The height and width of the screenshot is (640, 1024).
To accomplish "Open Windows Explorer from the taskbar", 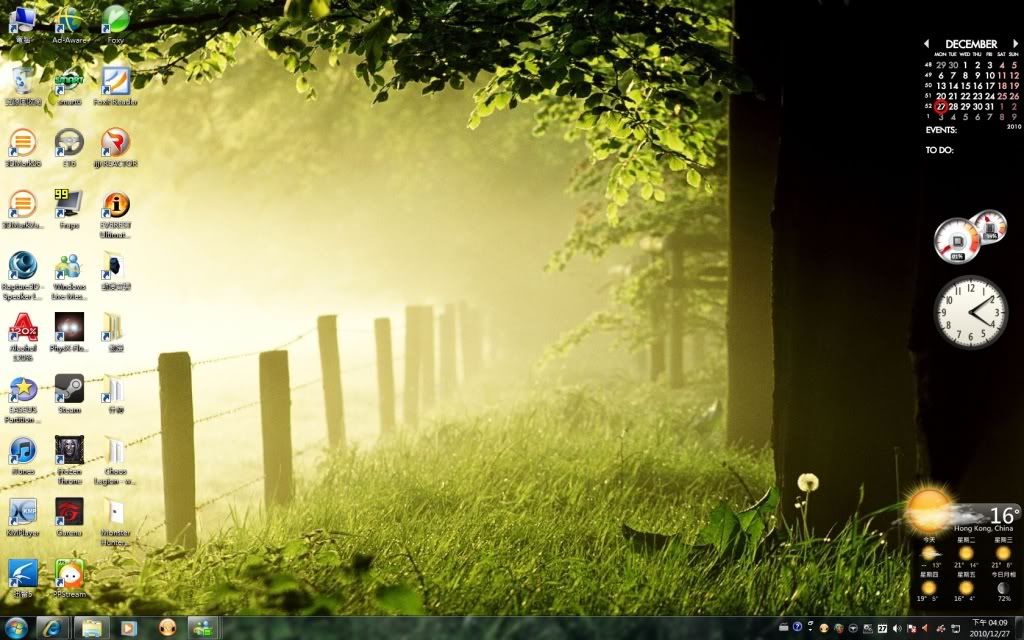I will click(91, 628).
